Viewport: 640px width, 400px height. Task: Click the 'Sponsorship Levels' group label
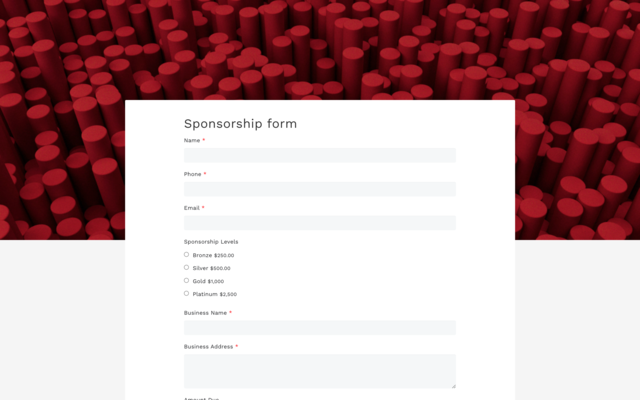point(211,242)
